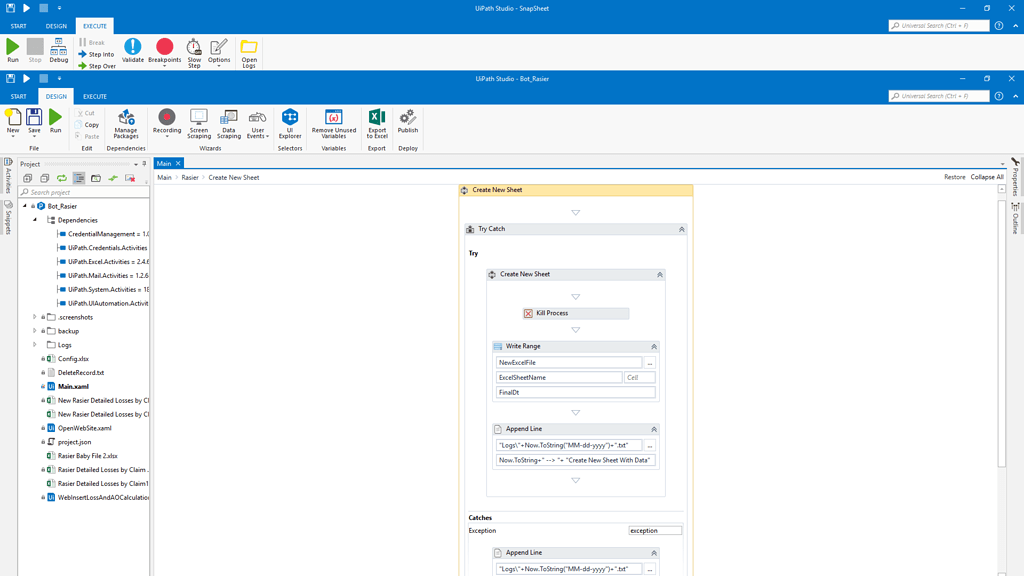The image size is (1024, 576).
Task: Open the Data Scraping wizard
Action: tap(228, 122)
